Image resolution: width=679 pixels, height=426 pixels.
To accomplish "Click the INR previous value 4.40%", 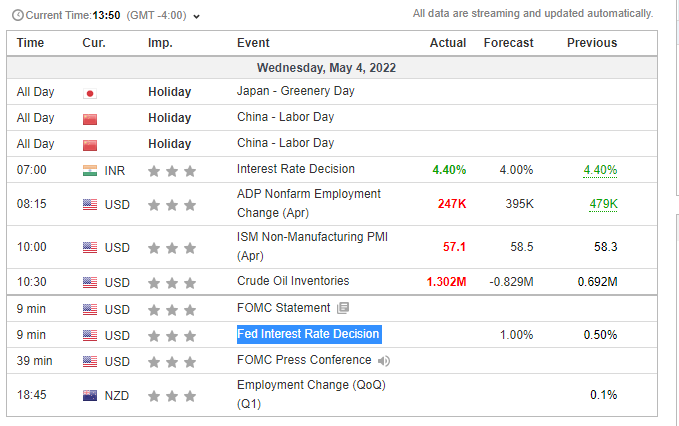I will coord(600,170).
